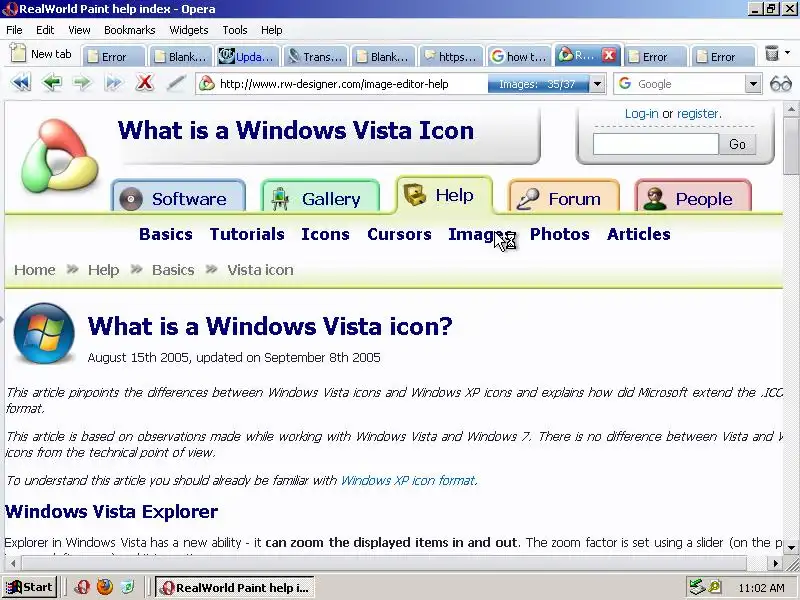Switch to the last Error tab
The width and height of the screenshot is (800, 600).
(x=722, y=57)
